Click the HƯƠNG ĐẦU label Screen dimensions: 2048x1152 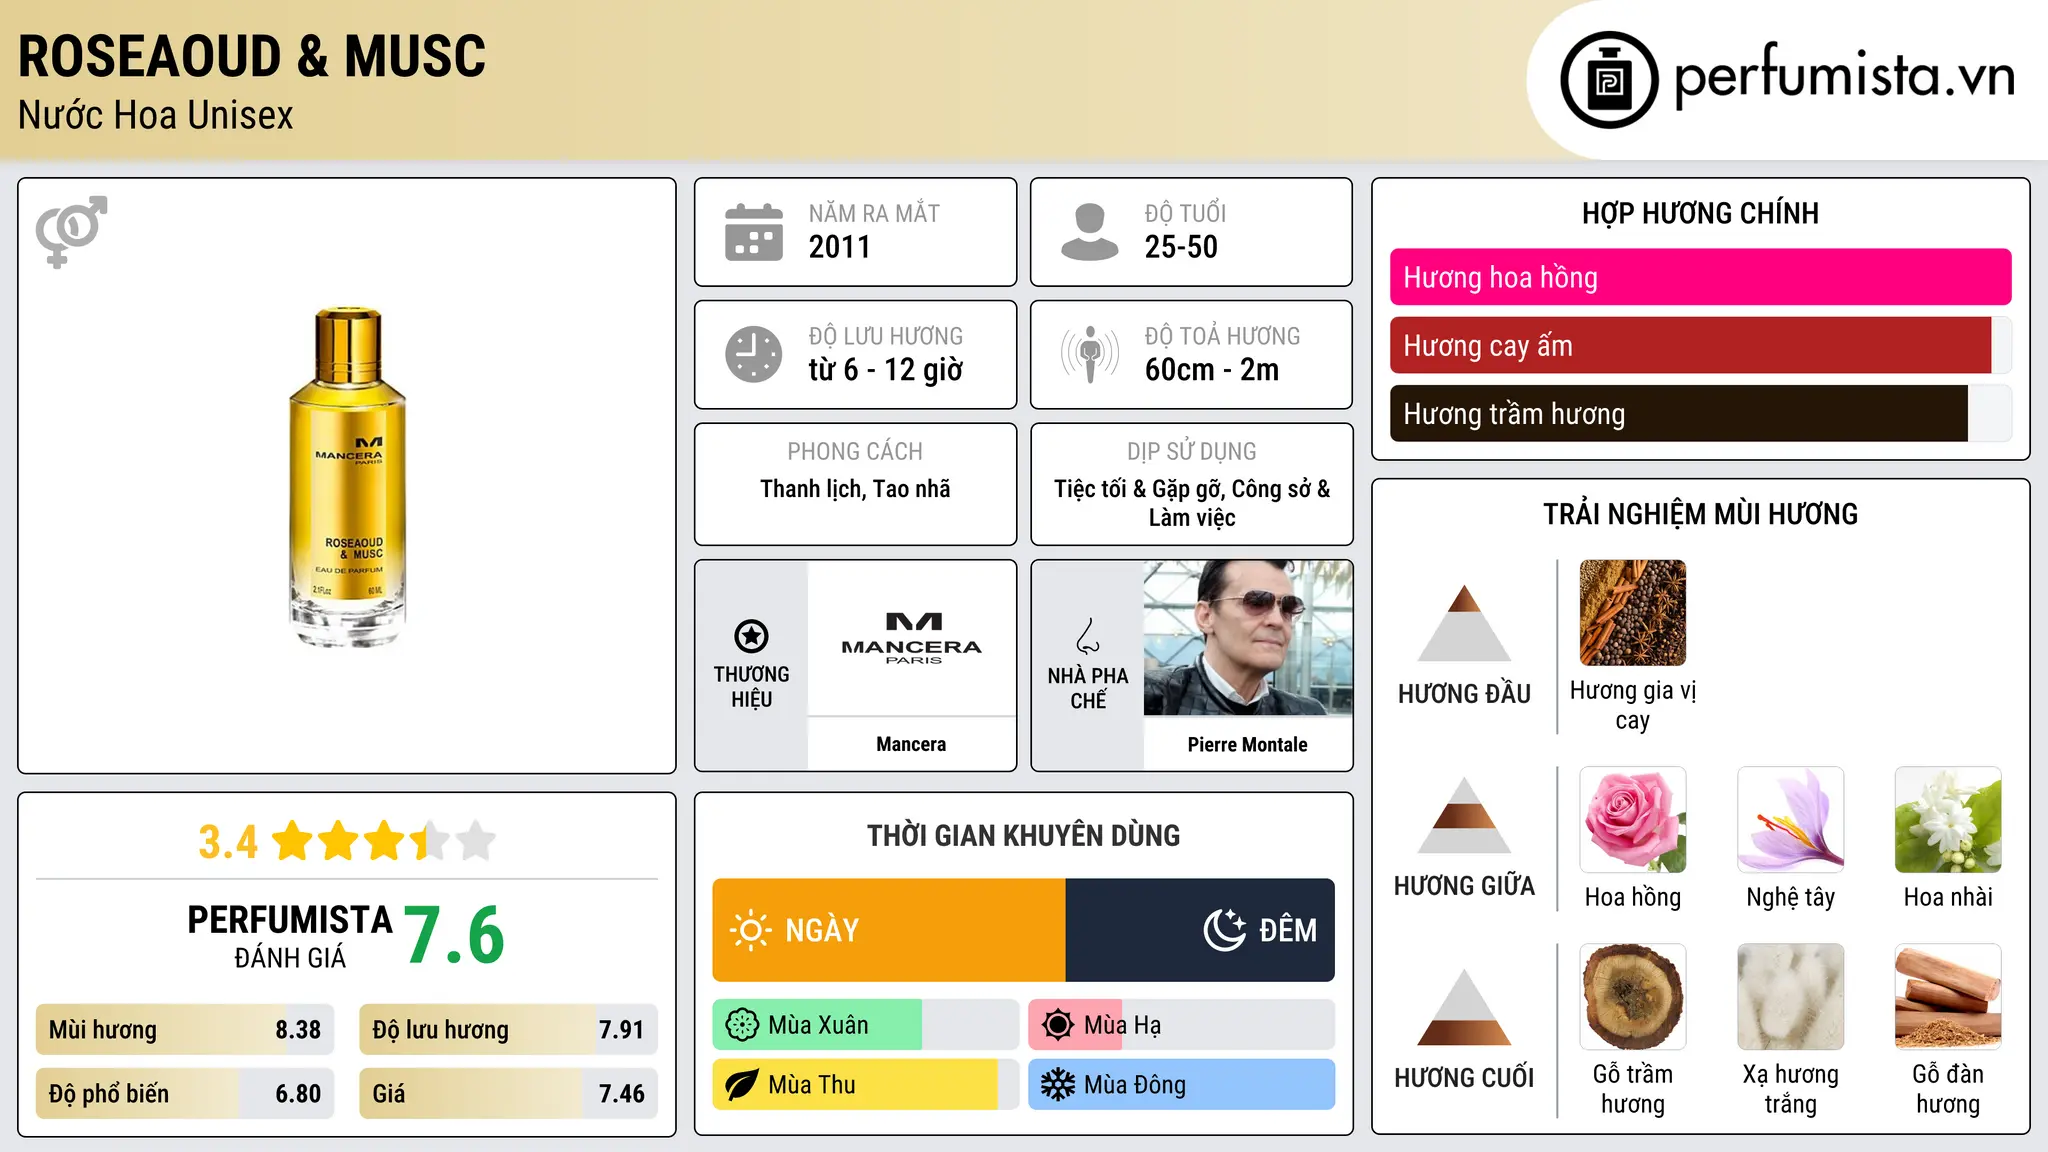[x=1464, y=694]
